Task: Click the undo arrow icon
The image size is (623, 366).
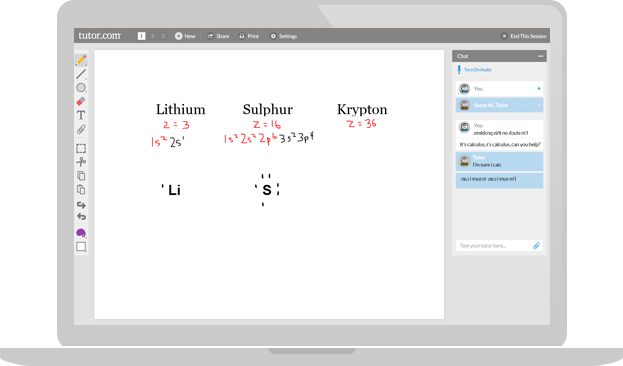Action: [x=81, y=217]
